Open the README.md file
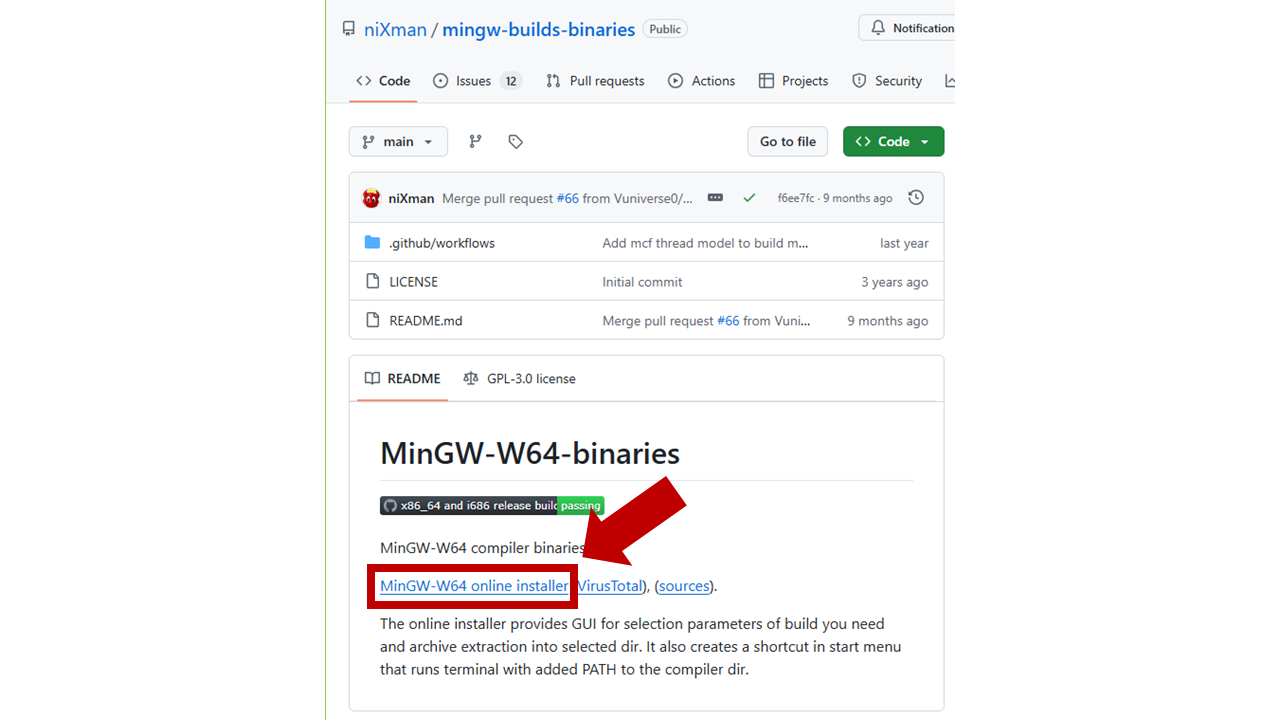The width and height of the screenshot is (1280, 720). [426, 321]
